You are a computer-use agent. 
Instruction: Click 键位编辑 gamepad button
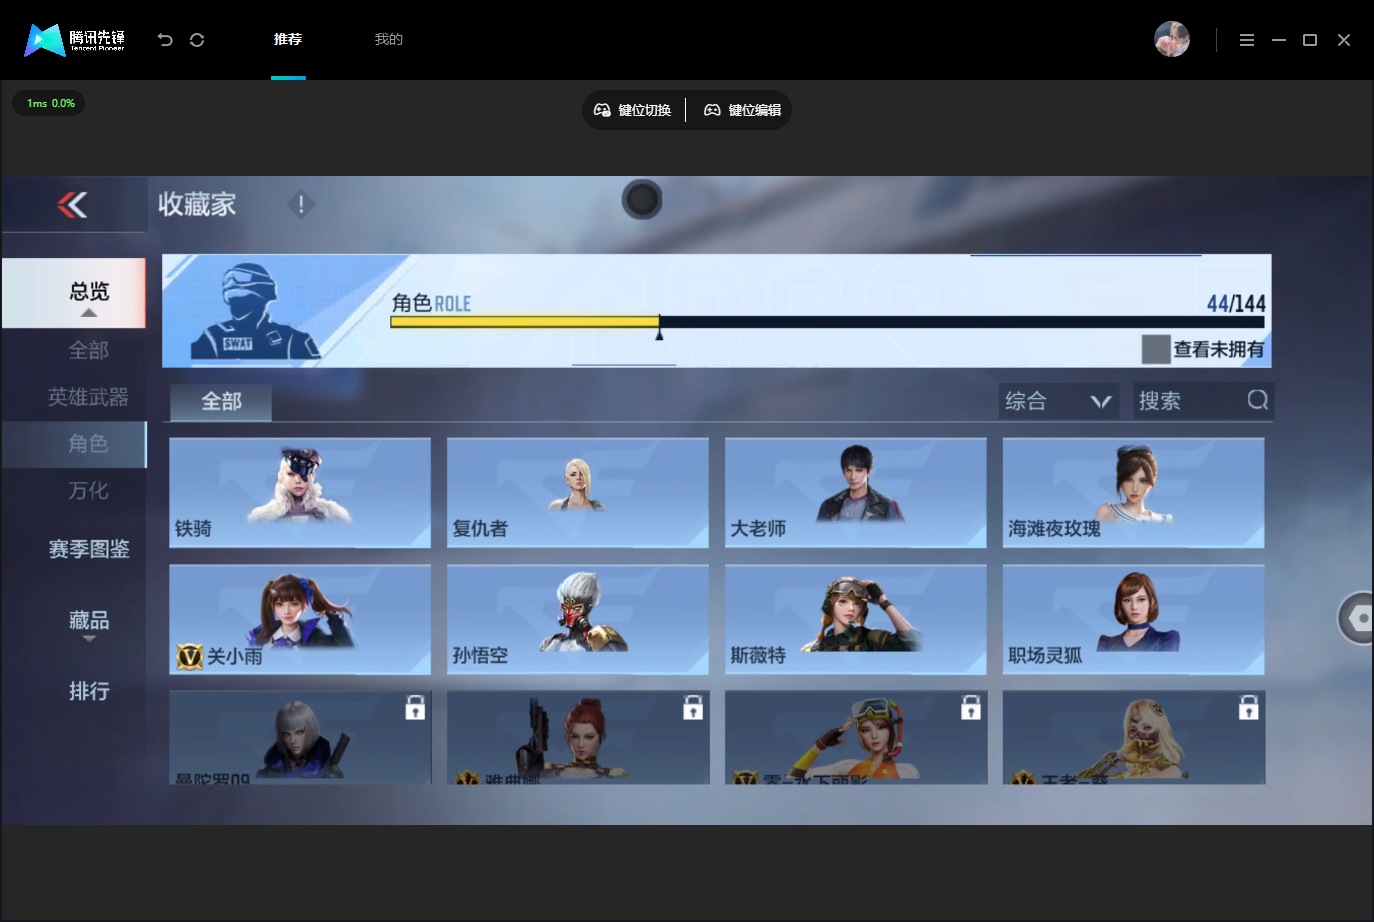[x=743, y=110]
